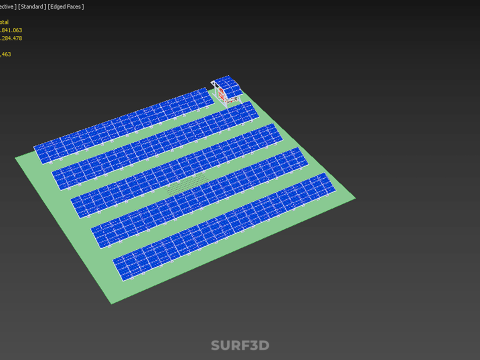Click the gray grid patch at scene center

[187, 184]
